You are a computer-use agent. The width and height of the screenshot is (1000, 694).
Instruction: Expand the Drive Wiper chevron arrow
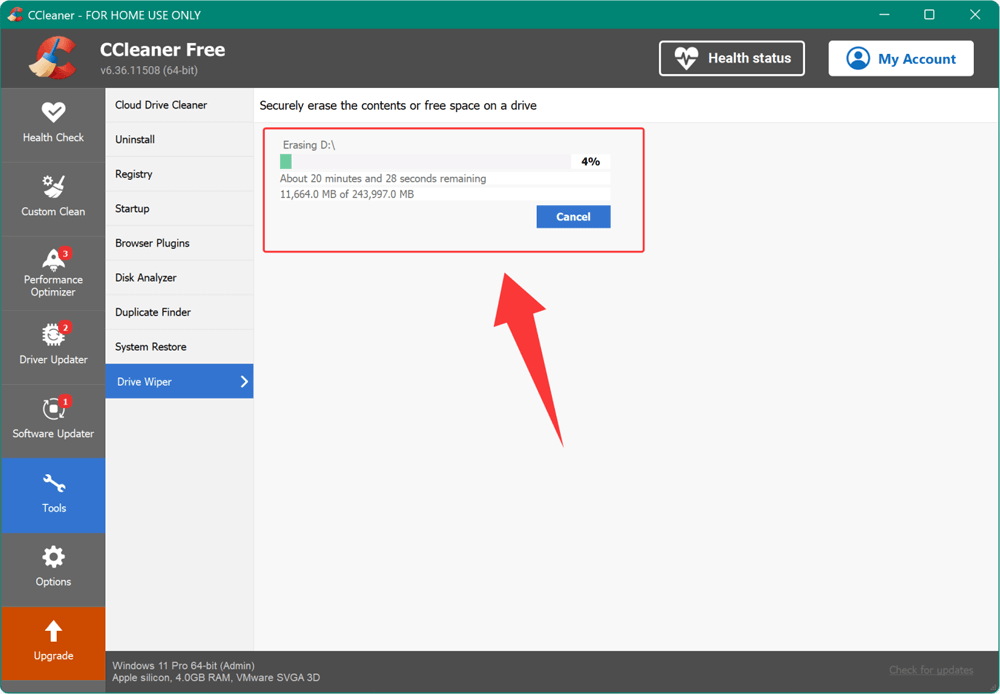(244, 381)
